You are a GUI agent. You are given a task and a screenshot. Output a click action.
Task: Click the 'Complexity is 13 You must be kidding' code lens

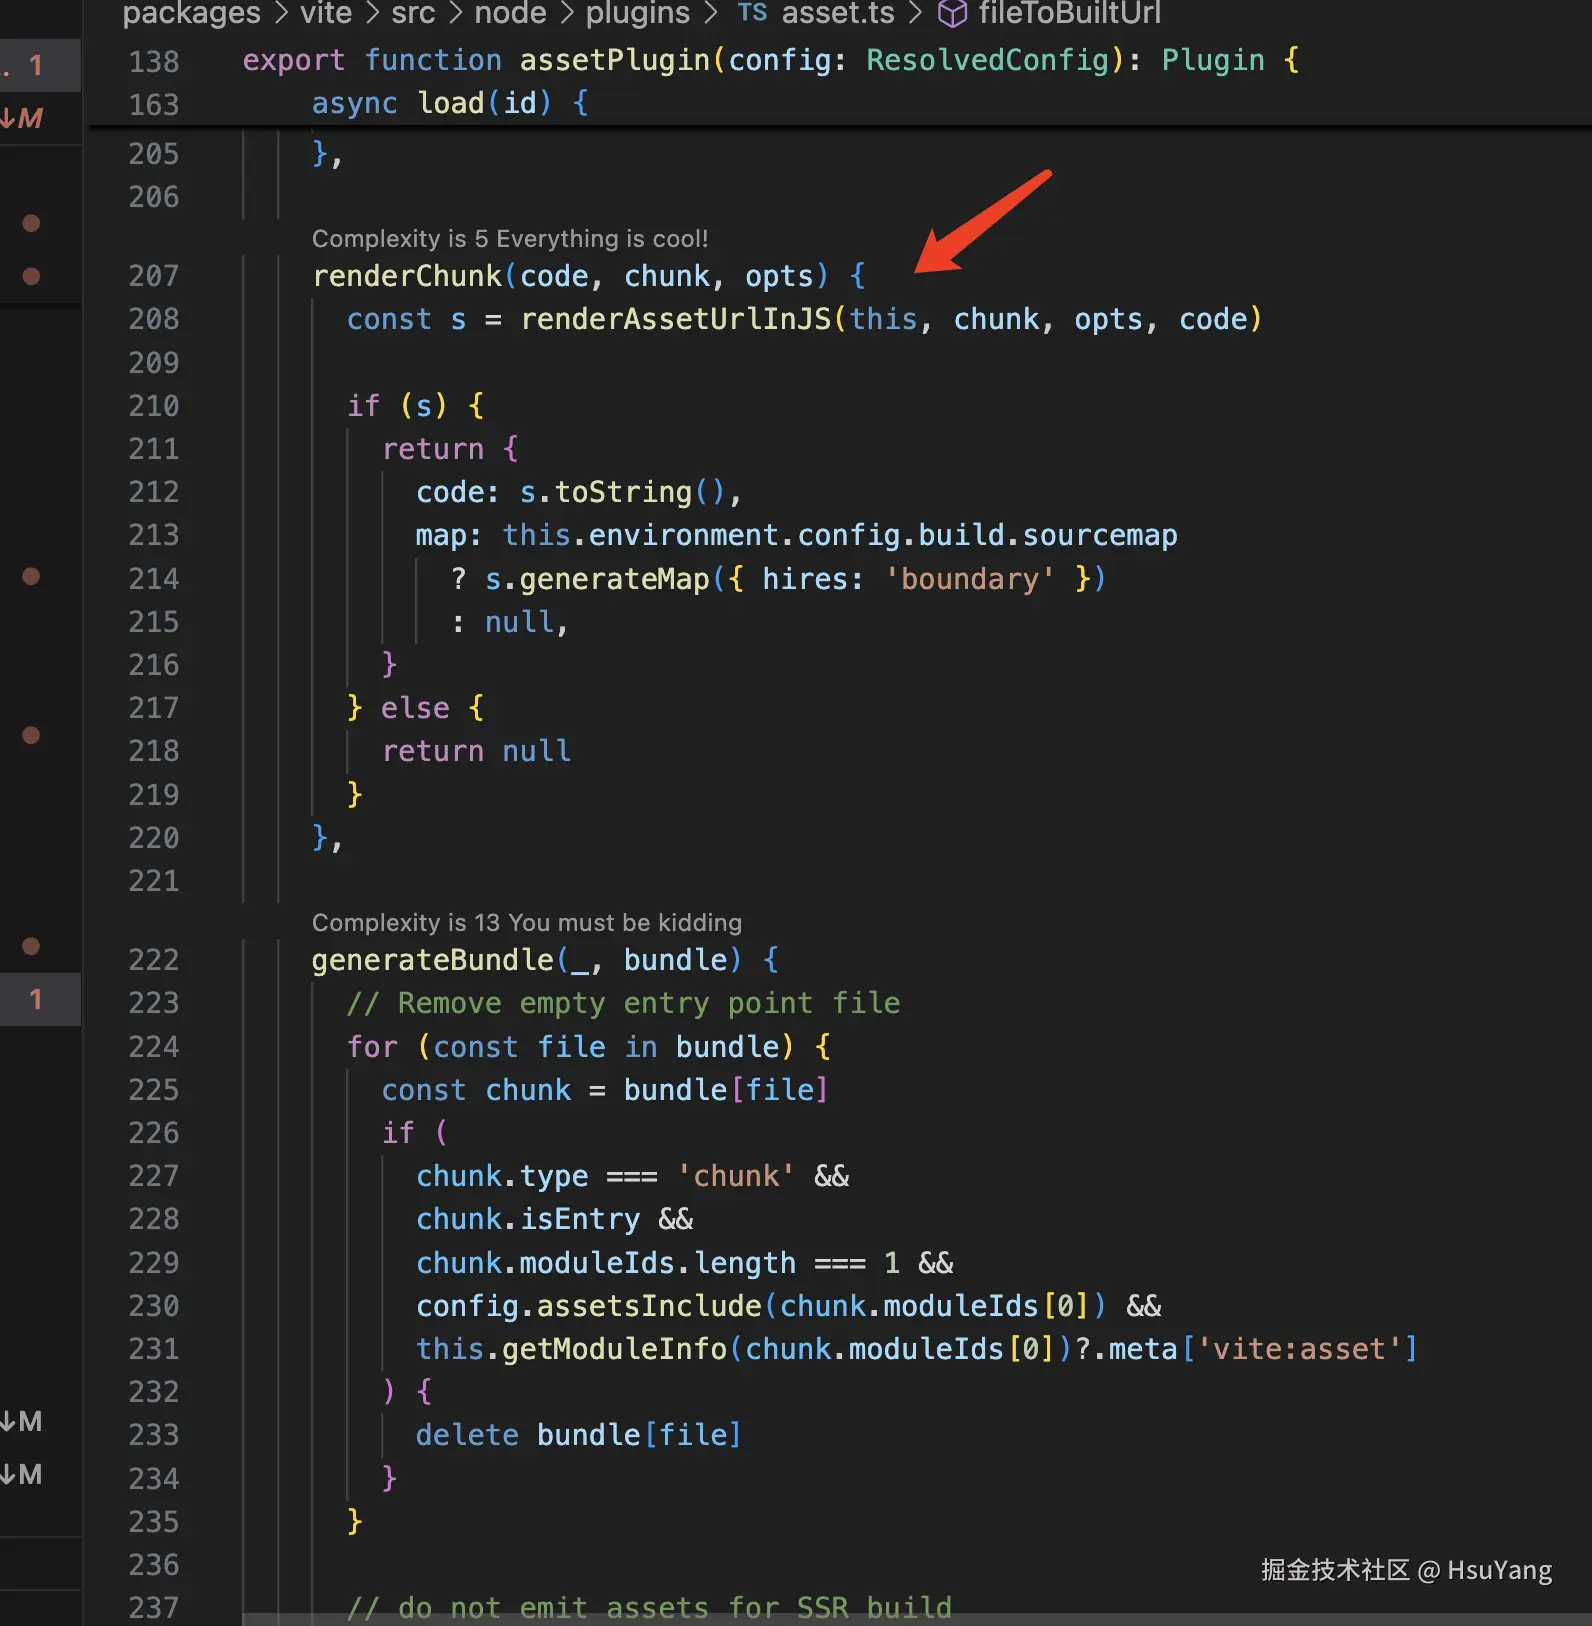click(527, 922)
